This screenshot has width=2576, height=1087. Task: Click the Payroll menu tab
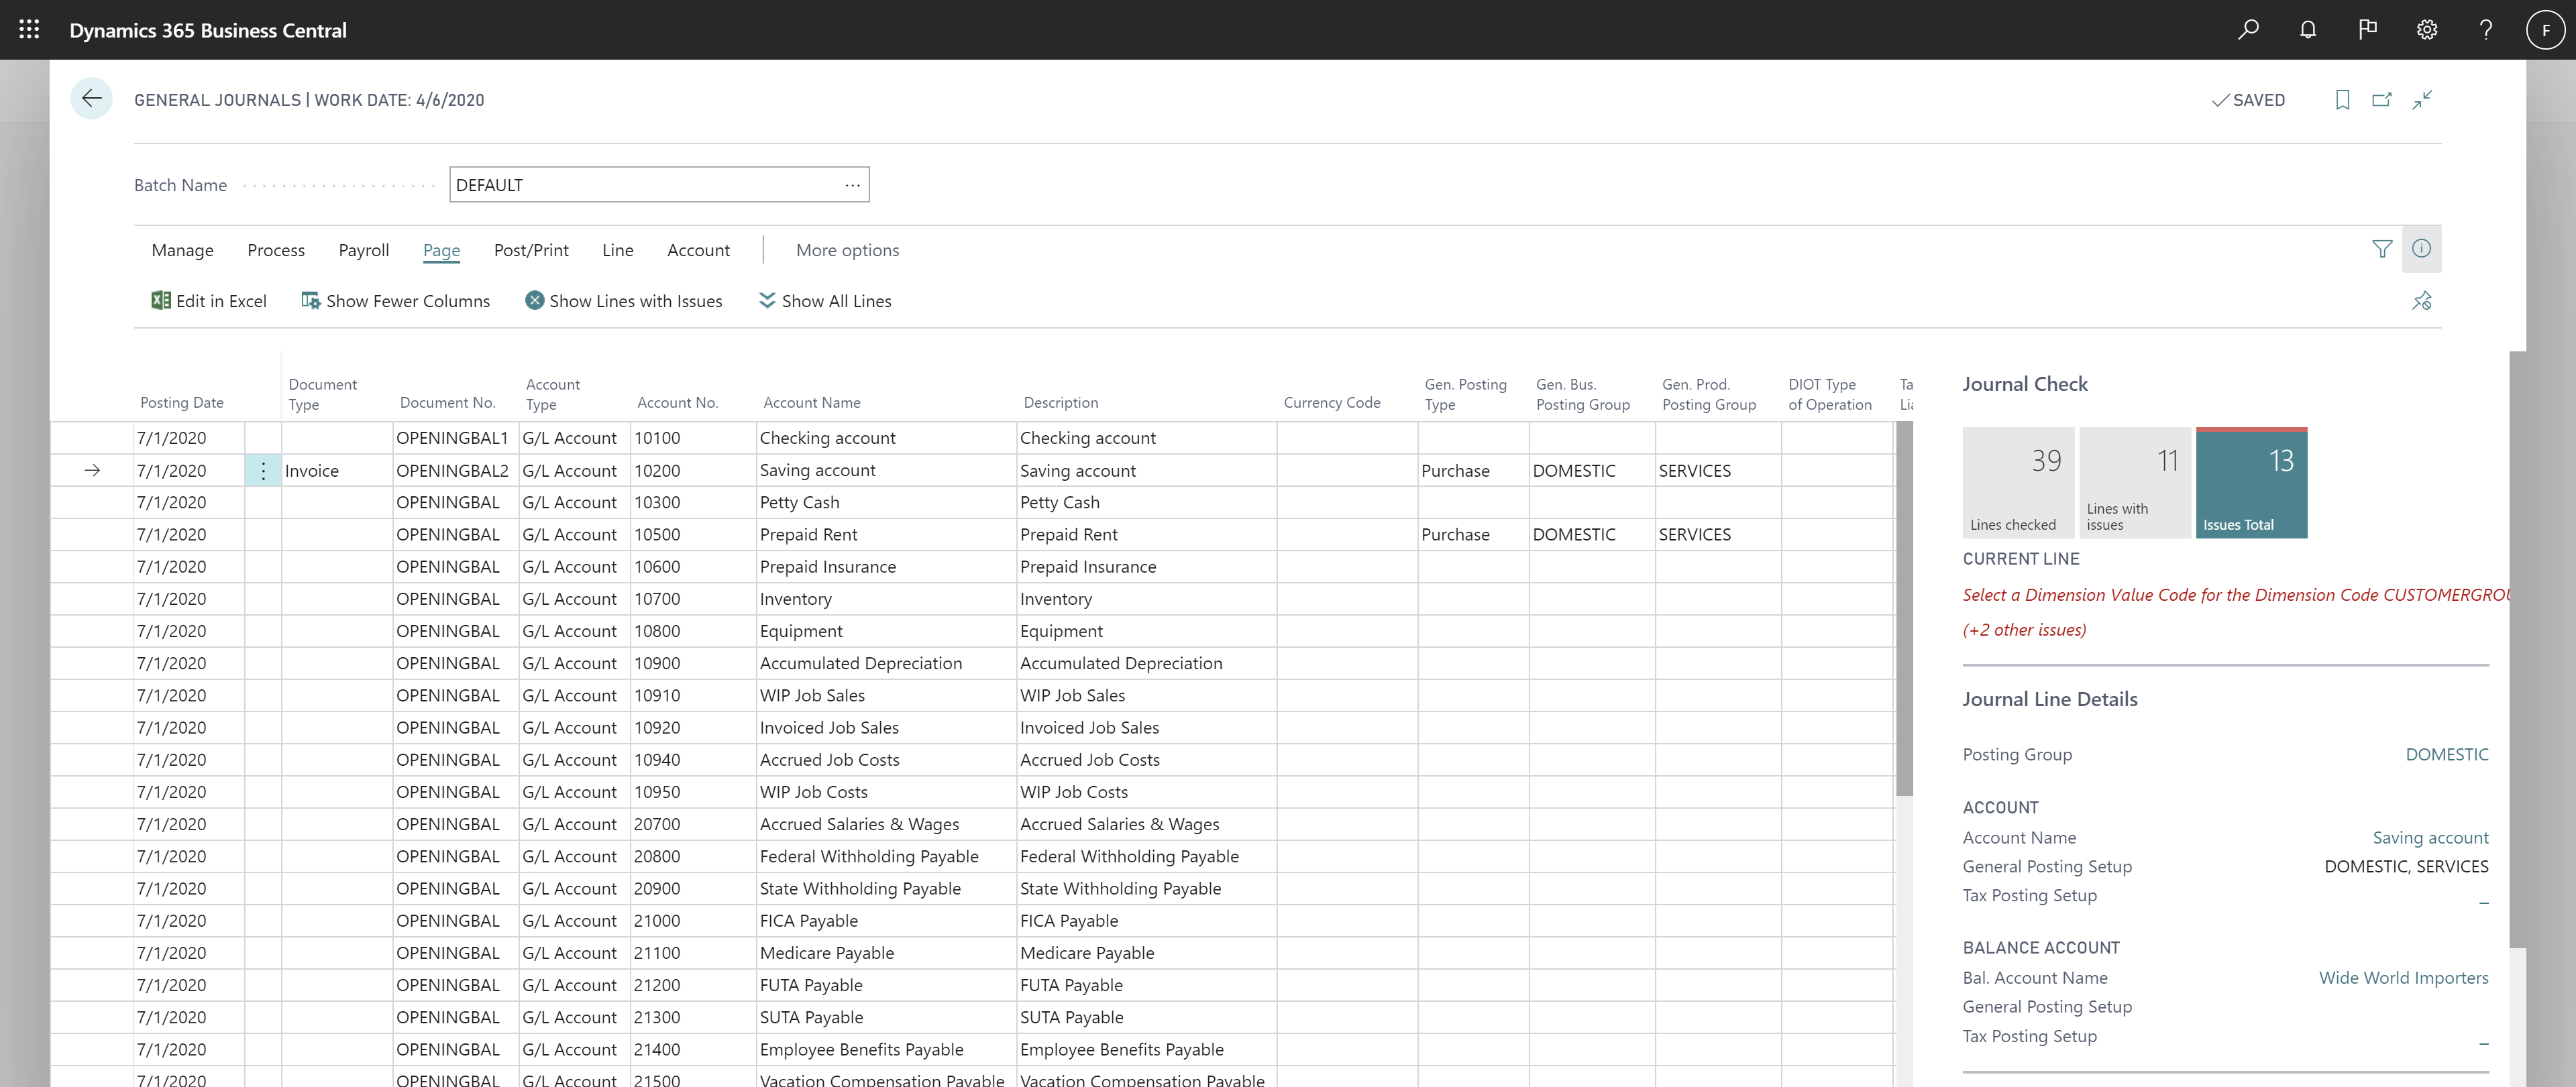click(363, 249)
